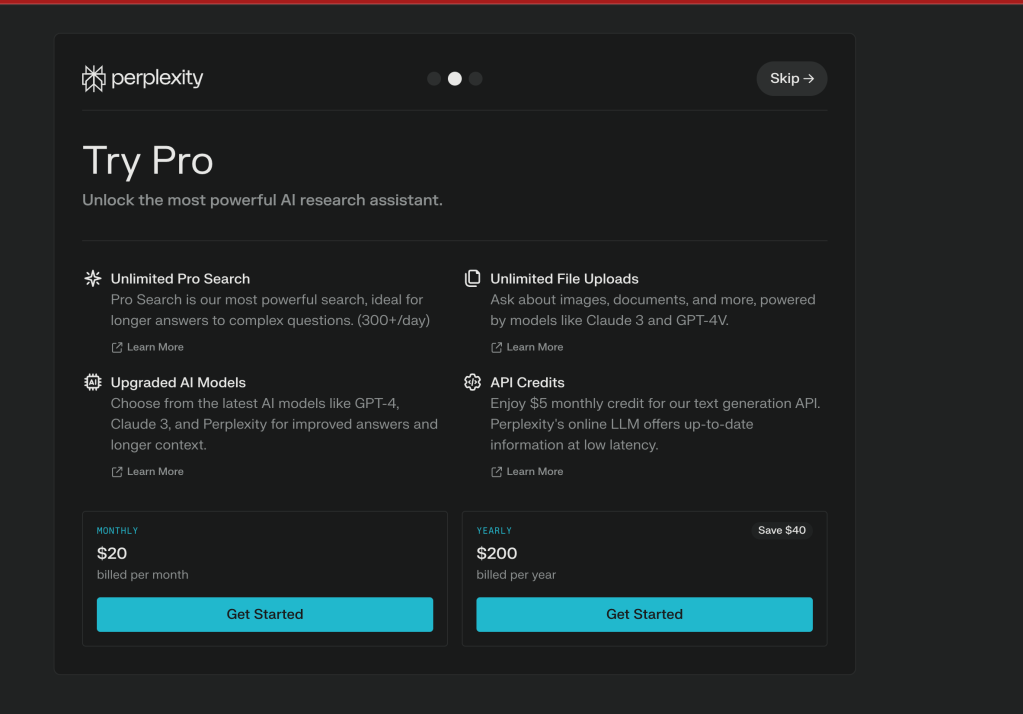
Task: Click the Perplexity logo icon
Action: click(93, 78)
